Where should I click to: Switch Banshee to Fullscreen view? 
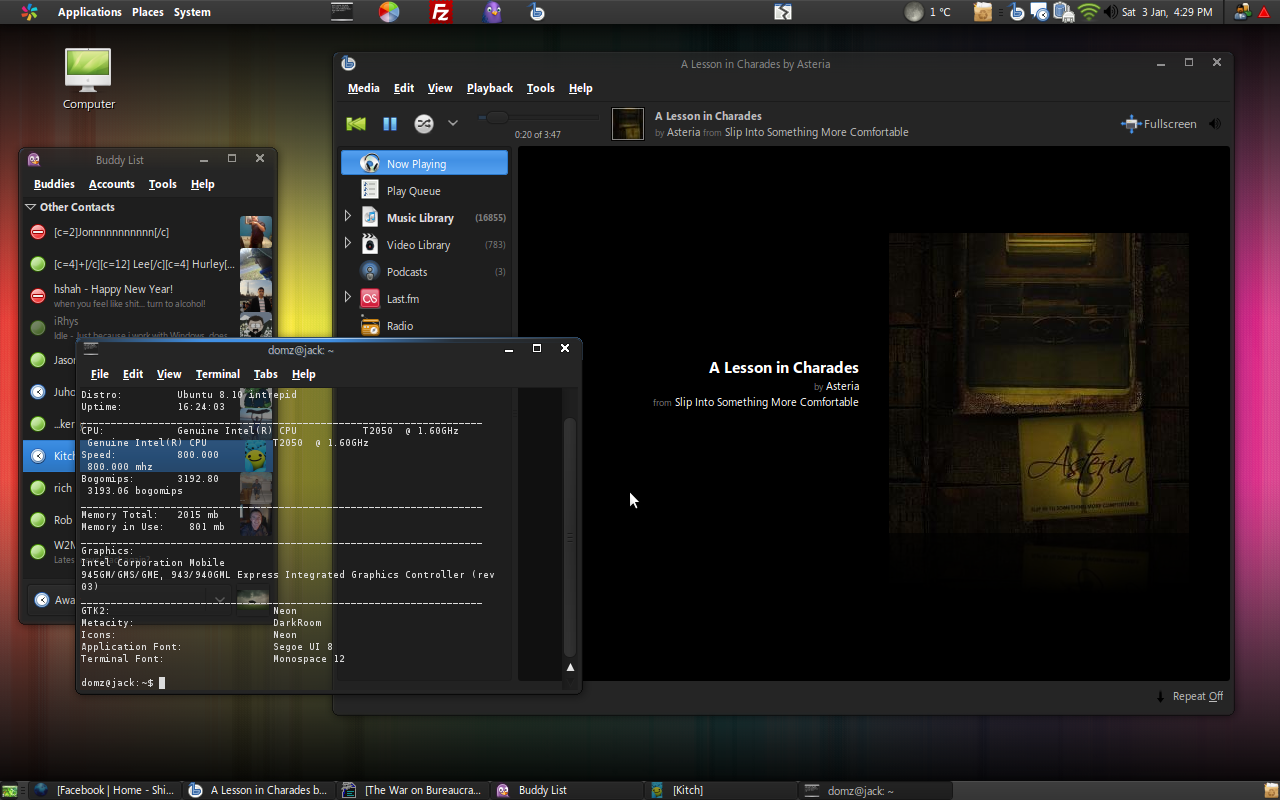pyautogui.click(x=1159, y=124)
